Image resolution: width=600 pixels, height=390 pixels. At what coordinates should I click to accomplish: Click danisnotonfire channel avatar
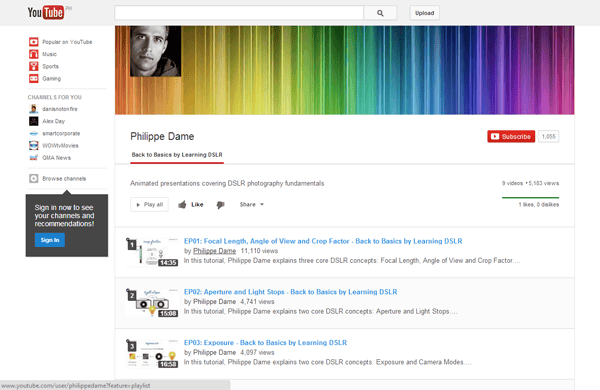(x=34, y=109)
